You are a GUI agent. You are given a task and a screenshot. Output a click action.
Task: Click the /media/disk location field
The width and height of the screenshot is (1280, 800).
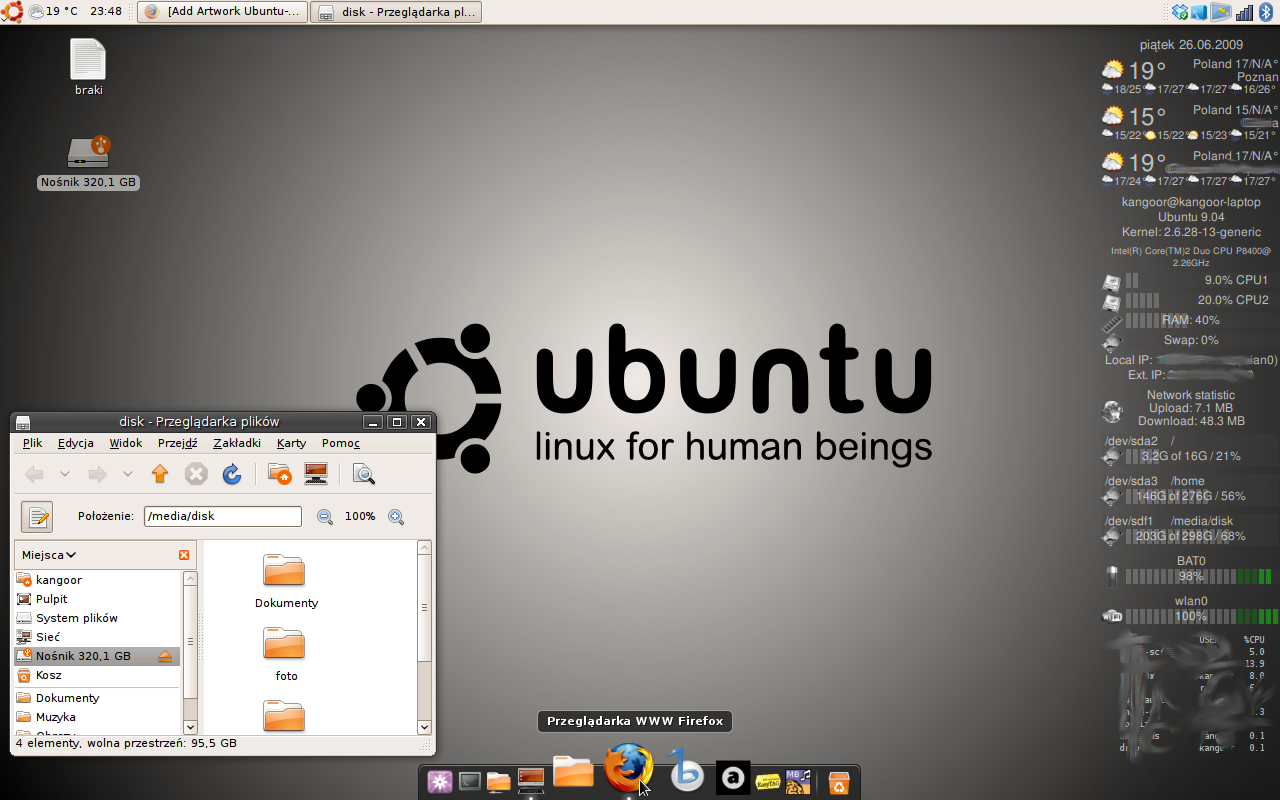click(x=223, y=516)
